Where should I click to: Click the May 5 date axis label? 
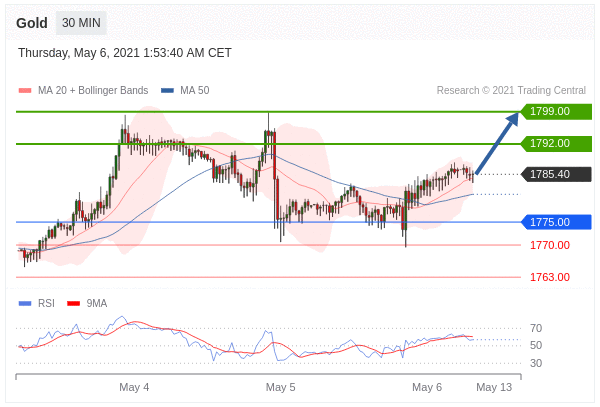[x=280, y=387]
